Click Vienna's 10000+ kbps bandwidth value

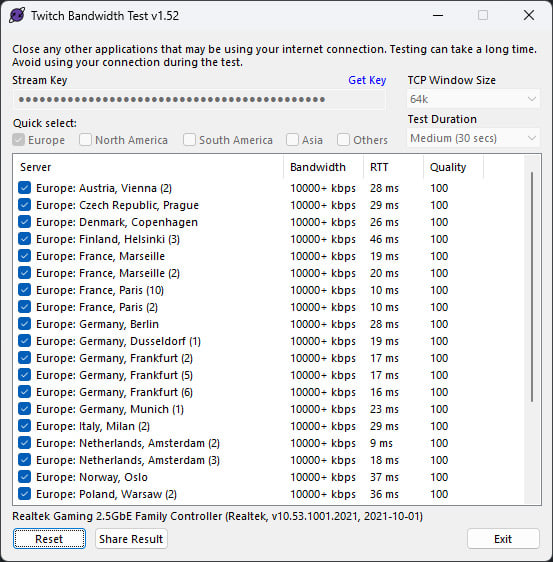pos(323,188)
